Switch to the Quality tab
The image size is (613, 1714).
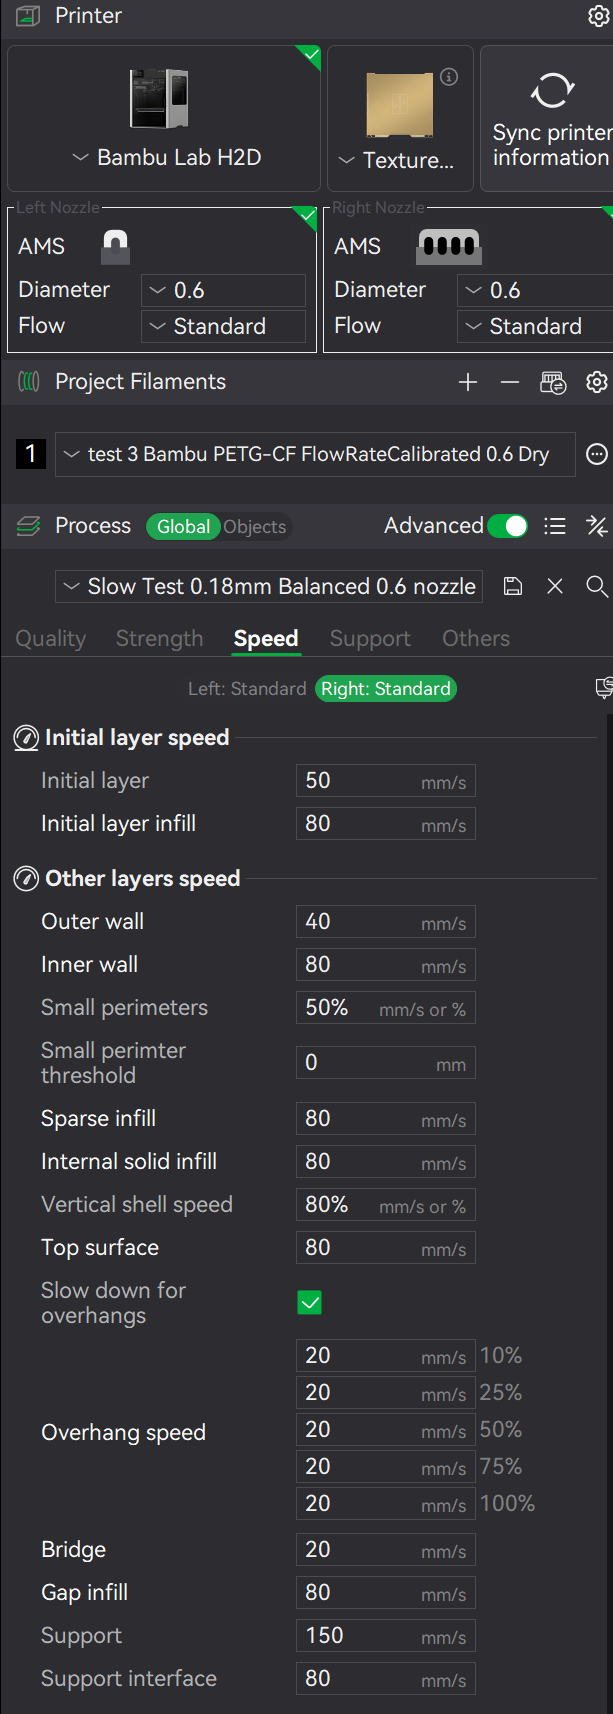coord(51,638)
